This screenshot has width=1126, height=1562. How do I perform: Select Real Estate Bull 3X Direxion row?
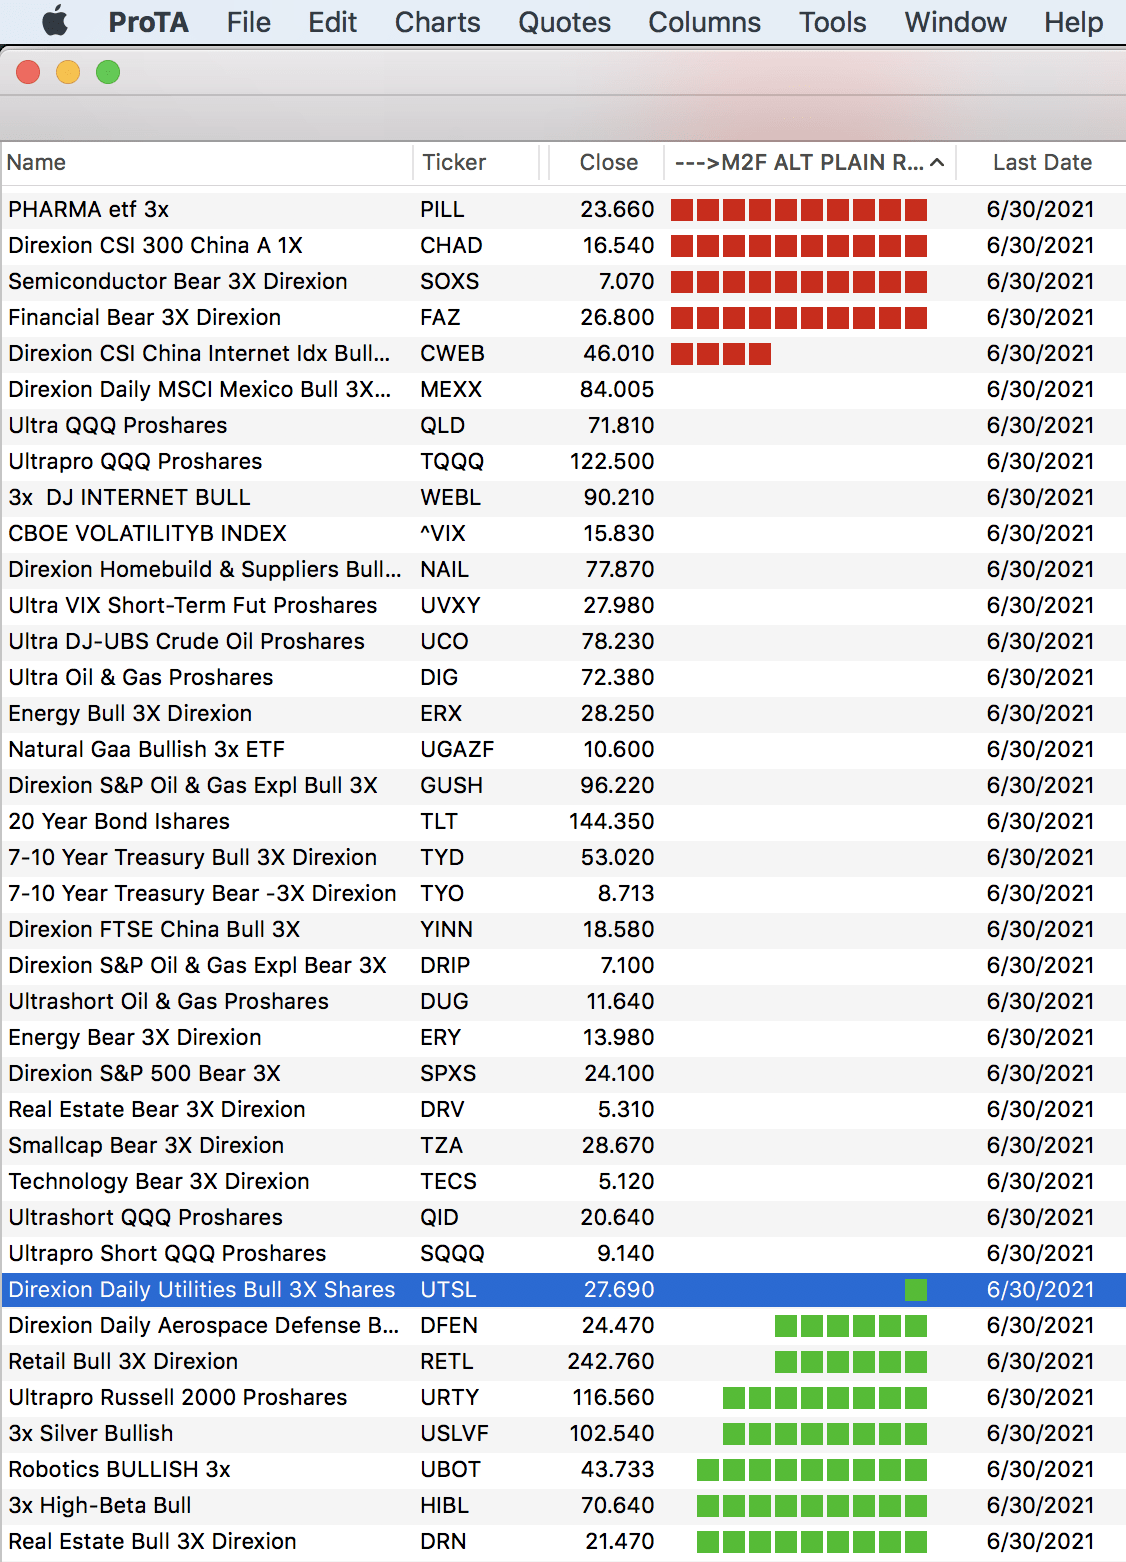pos(563,1541)
